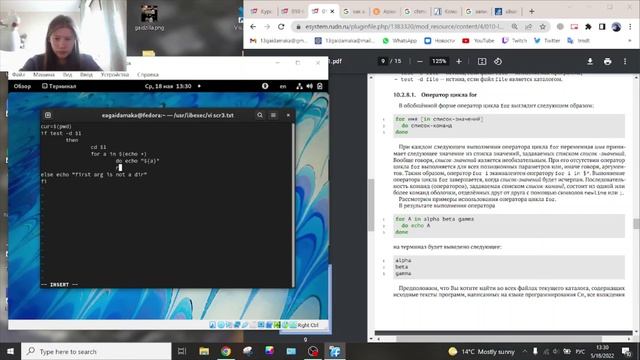This screenshot has width=640, height=360.
Task: Open the GNOME network status icon
Action: coord(299,86)
